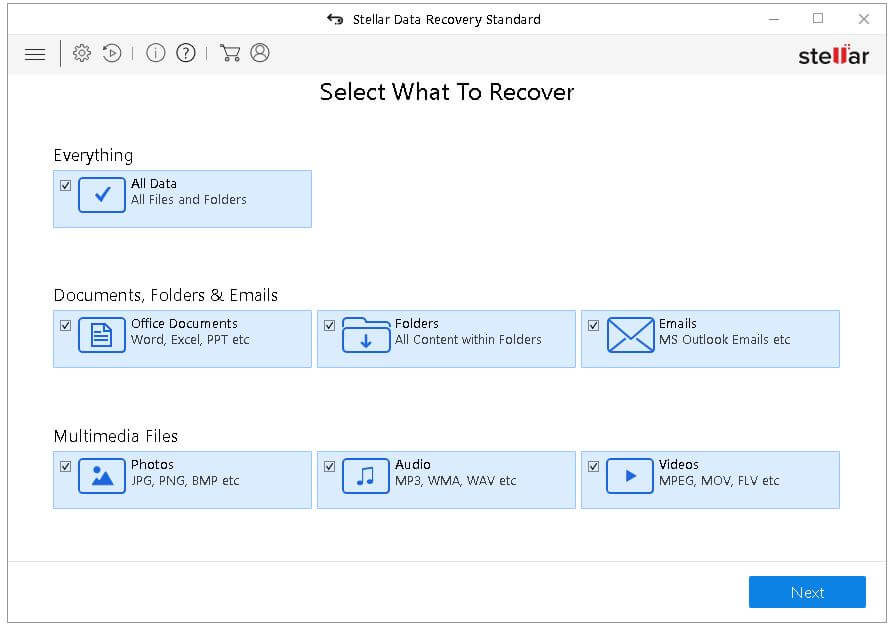
Task: Uncheck the Office Documents checkbox
Action: 65,325
